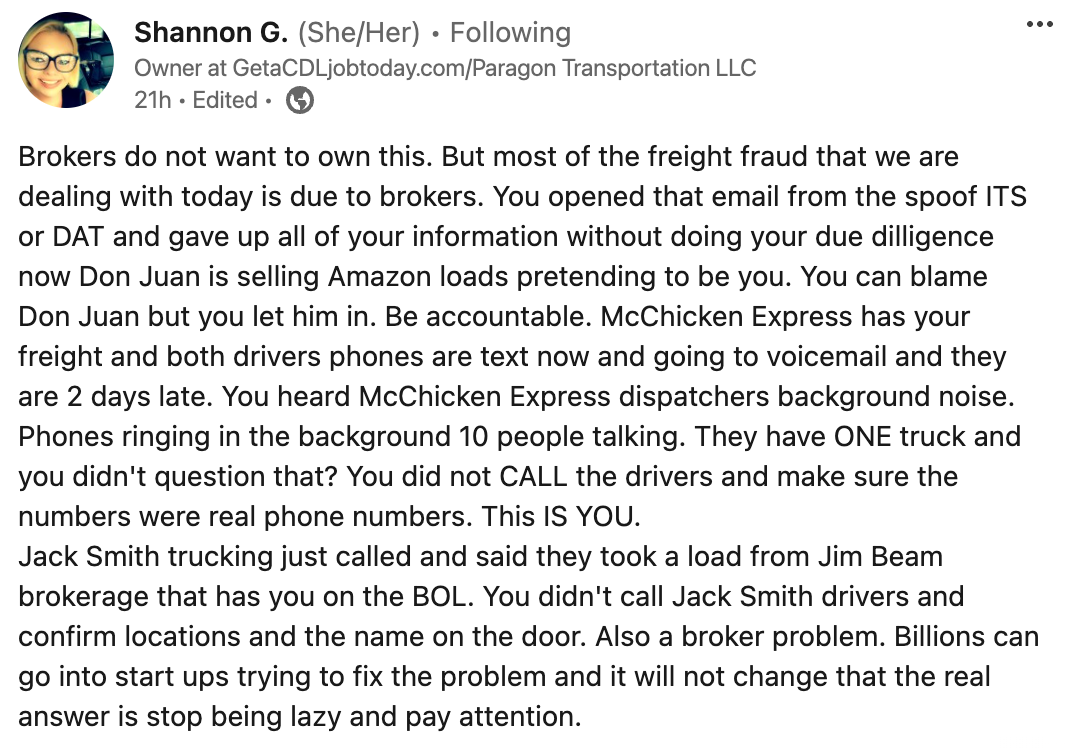Open Shannon G.'s profile photo

(67, 61)
